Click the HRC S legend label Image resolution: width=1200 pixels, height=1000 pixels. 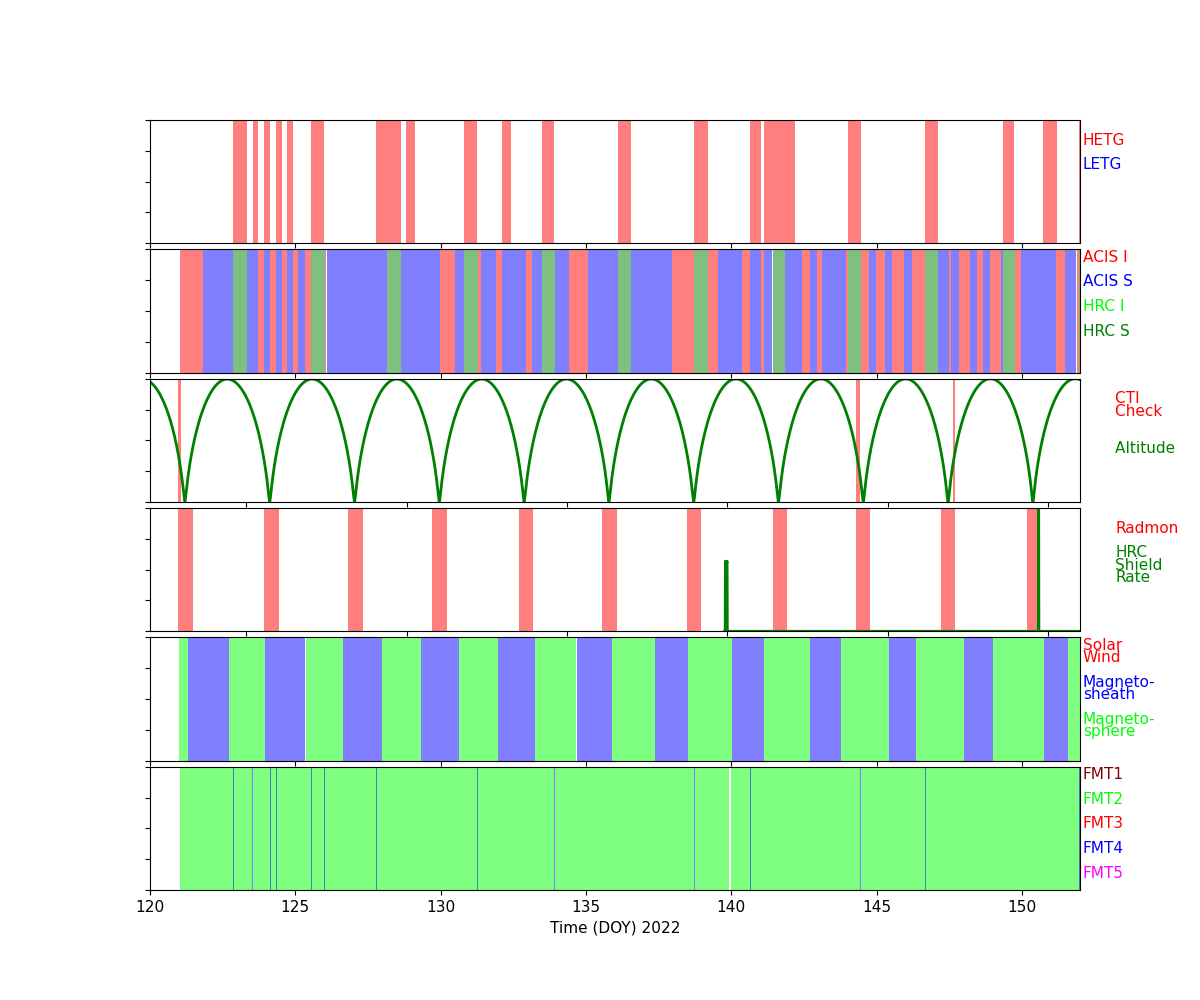pyautogui.click(x=1105, y=331)
